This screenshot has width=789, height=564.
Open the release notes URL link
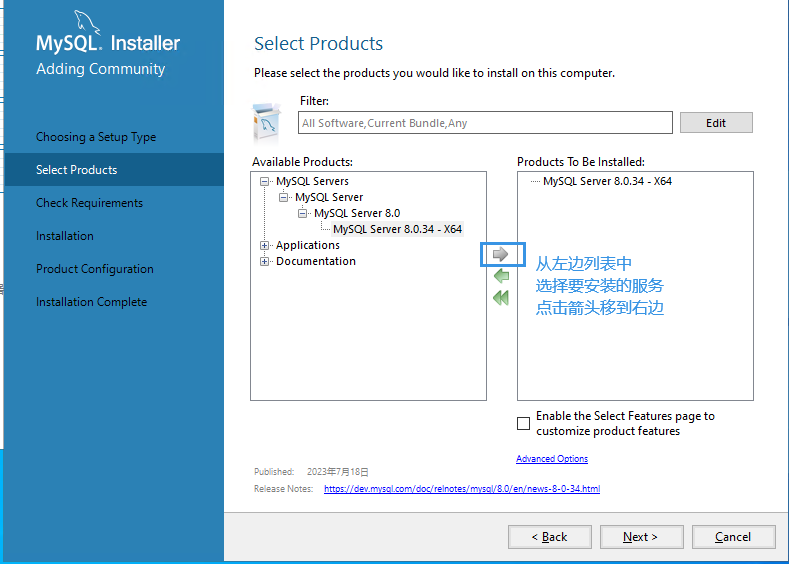tap(462, 489)
